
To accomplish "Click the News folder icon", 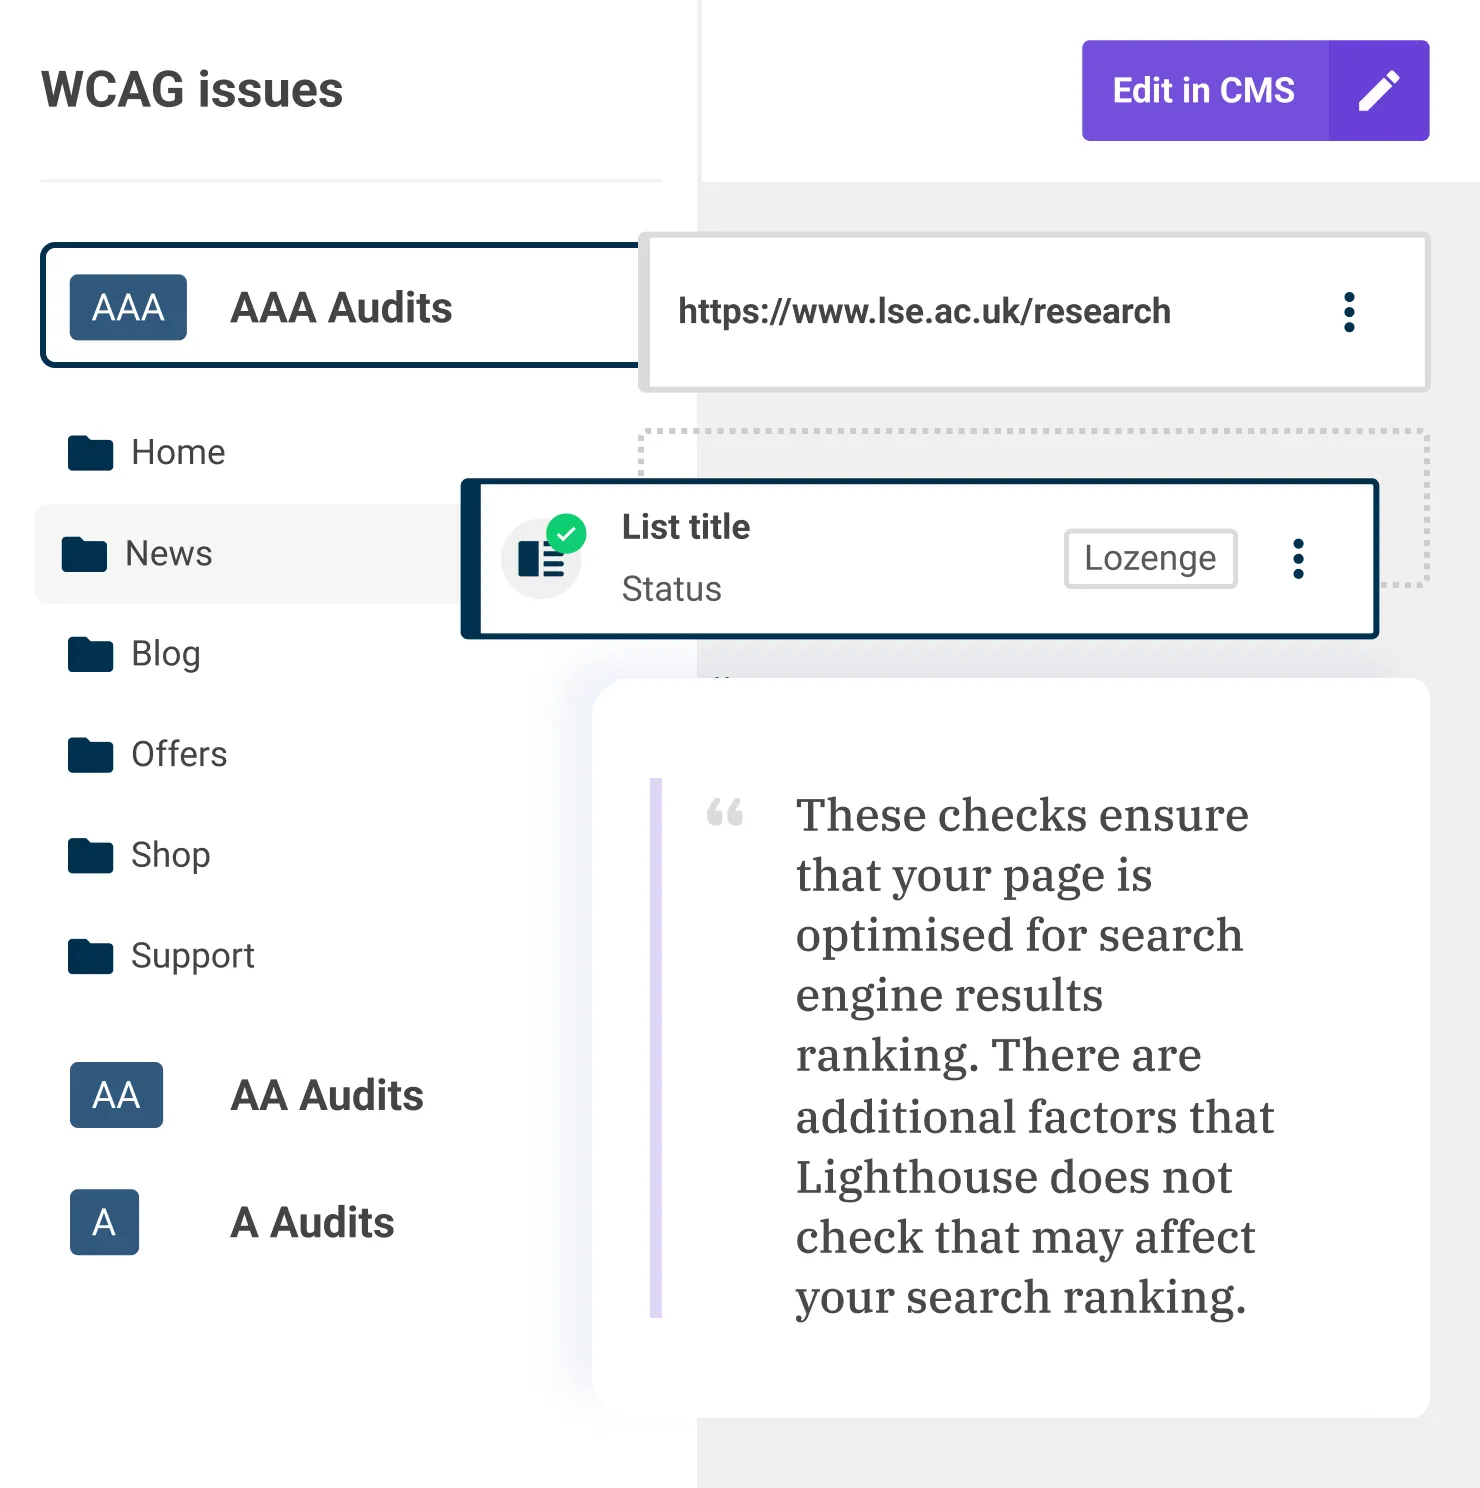I will pos(84,554).
